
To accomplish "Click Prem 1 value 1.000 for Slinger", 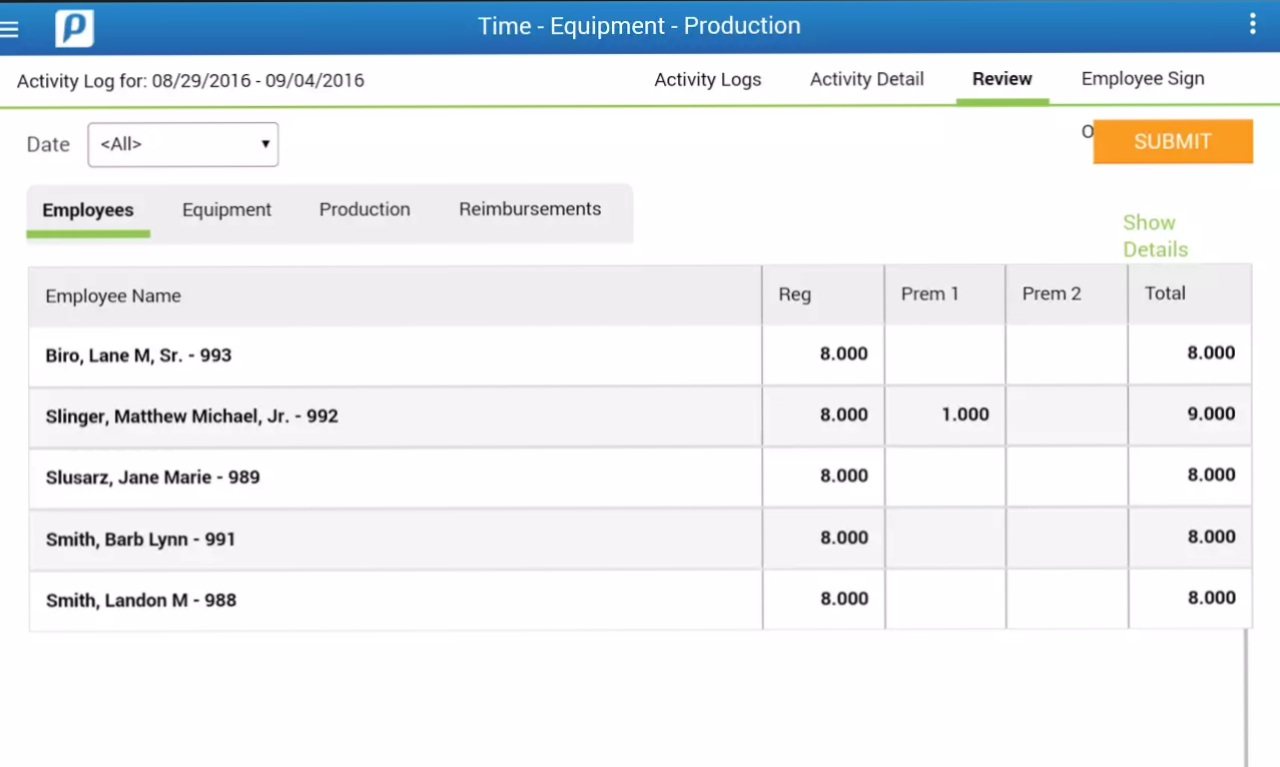I will click(x=965, y=414).
